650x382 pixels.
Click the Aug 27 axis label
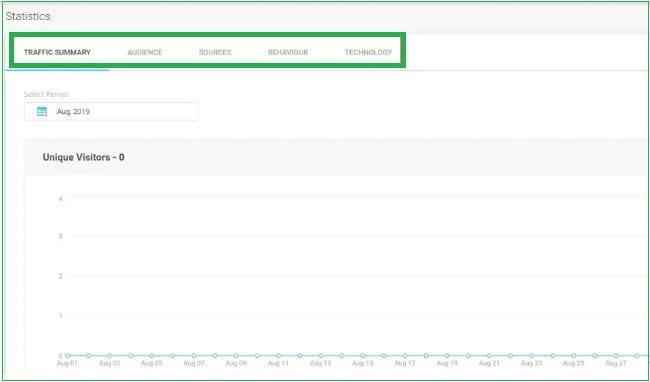[x=616, y=363]
